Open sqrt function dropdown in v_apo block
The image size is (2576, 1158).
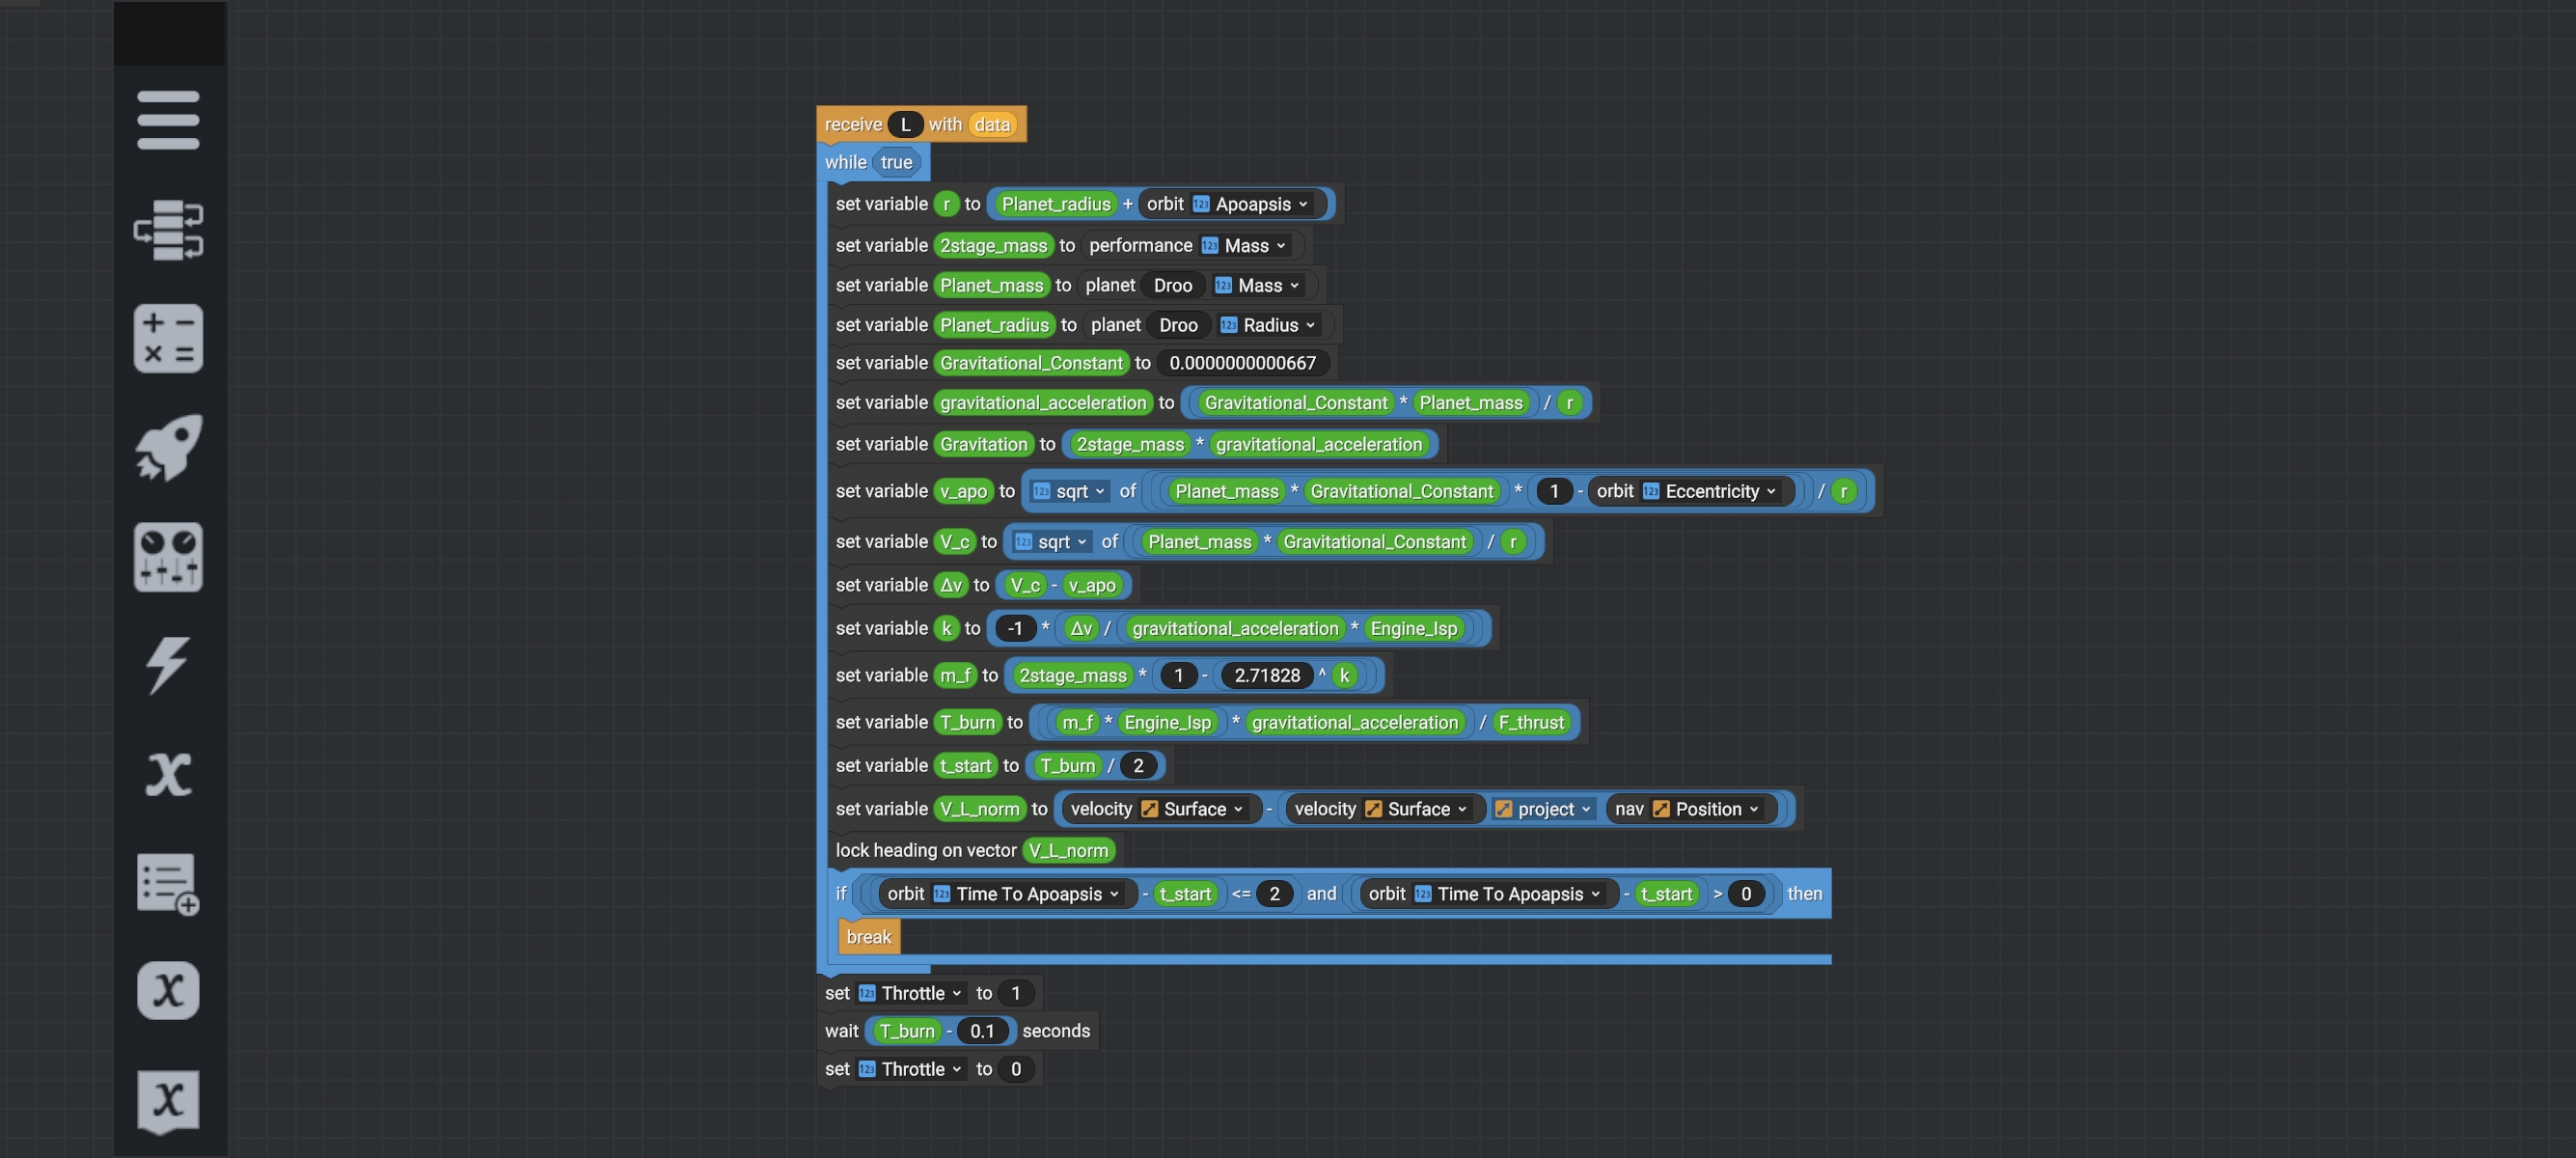tap(1069, 492)
